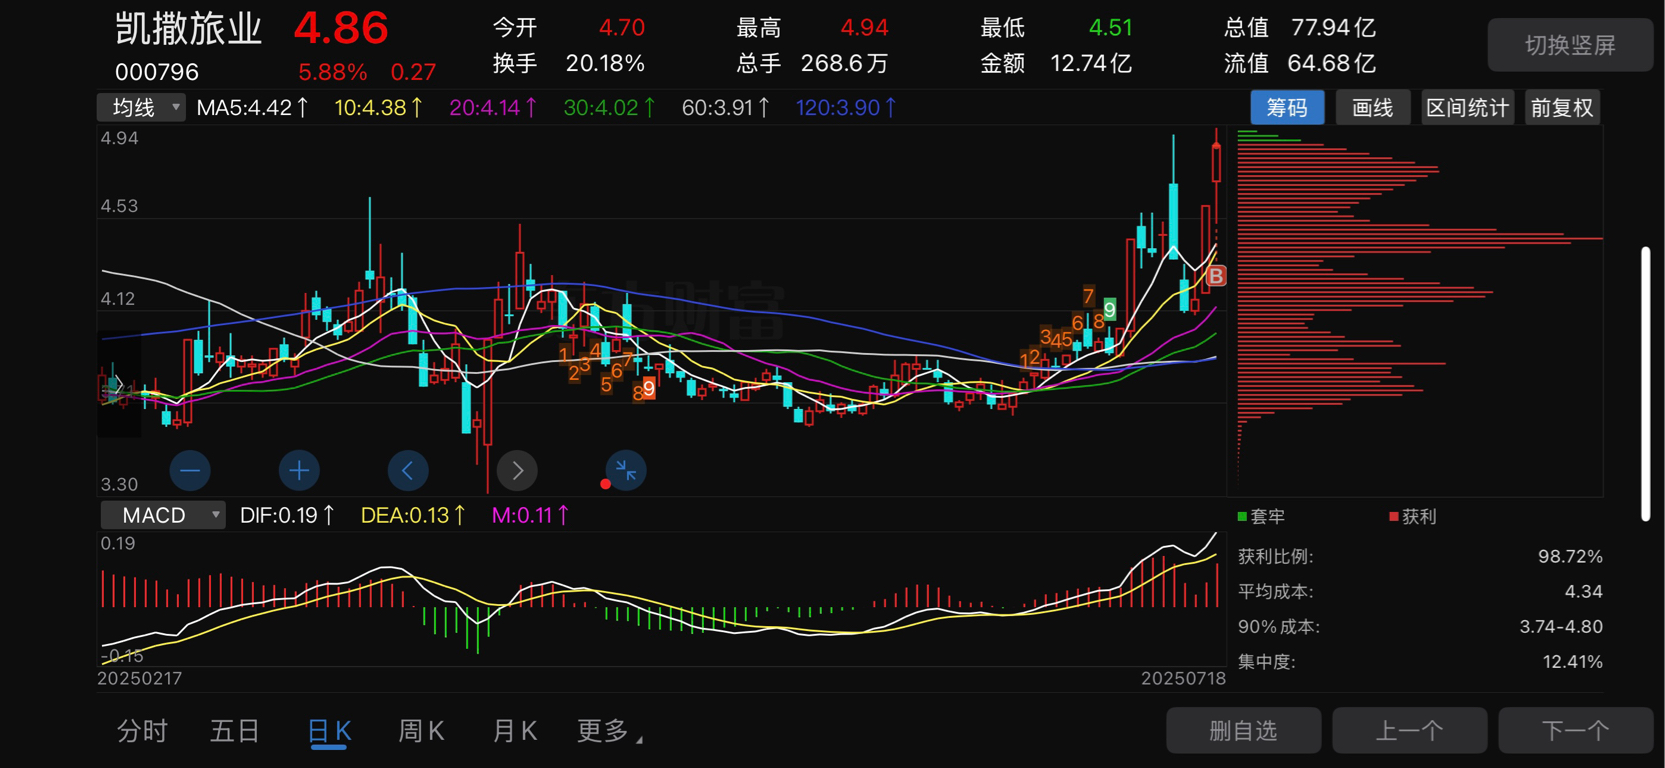Tap the 获利比例 98.72% row
1665x768 pixels.
1420,556
